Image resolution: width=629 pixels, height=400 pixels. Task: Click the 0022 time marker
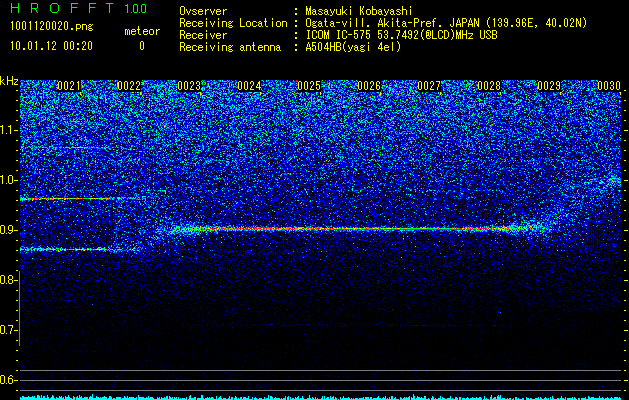[129, 86]
